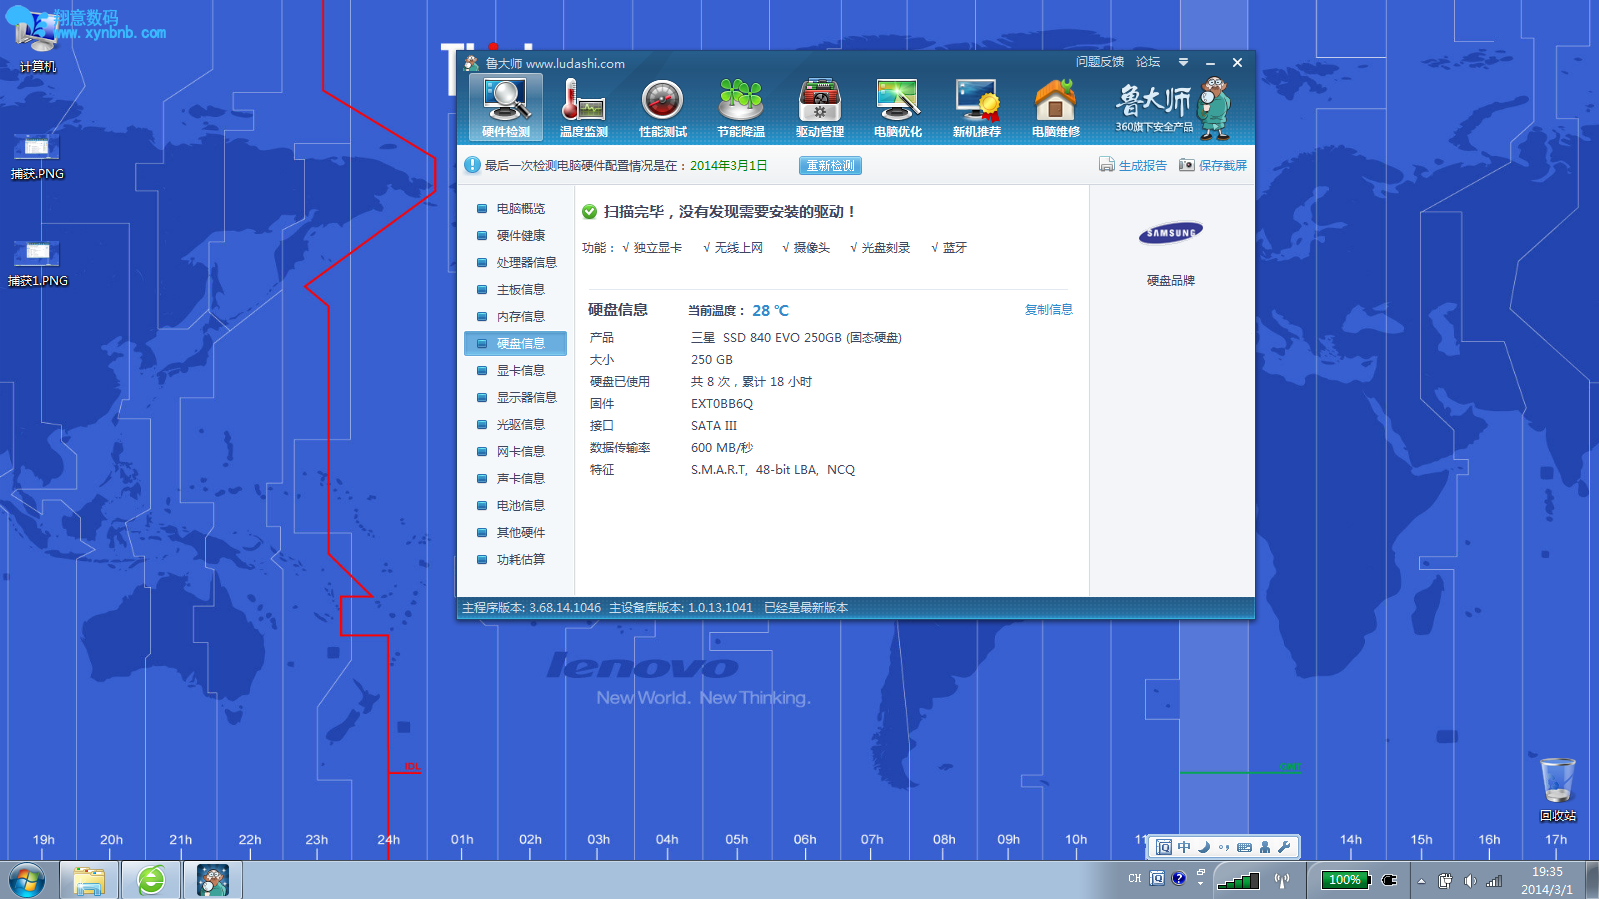
Task: Click the blue help question mark in taskbar
Action: coord(1179,879)
